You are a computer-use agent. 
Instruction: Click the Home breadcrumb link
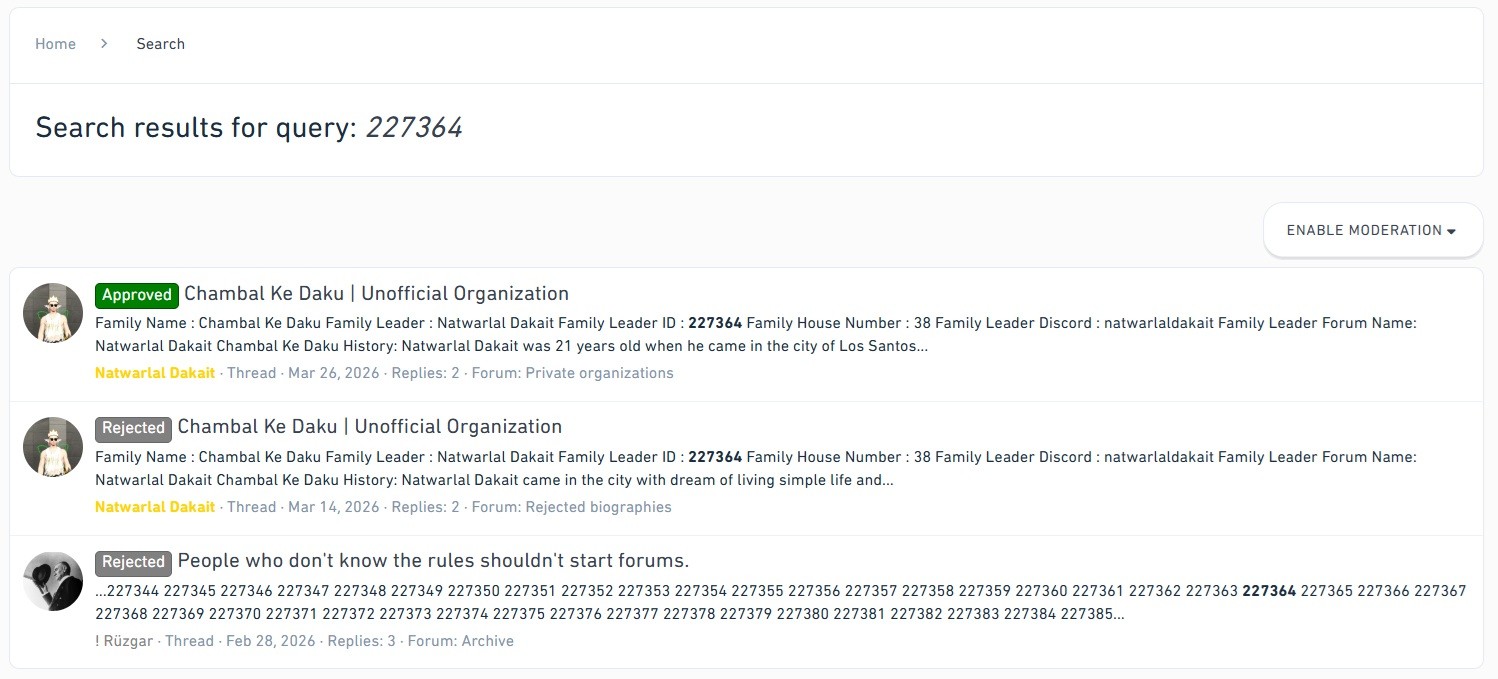55,44
